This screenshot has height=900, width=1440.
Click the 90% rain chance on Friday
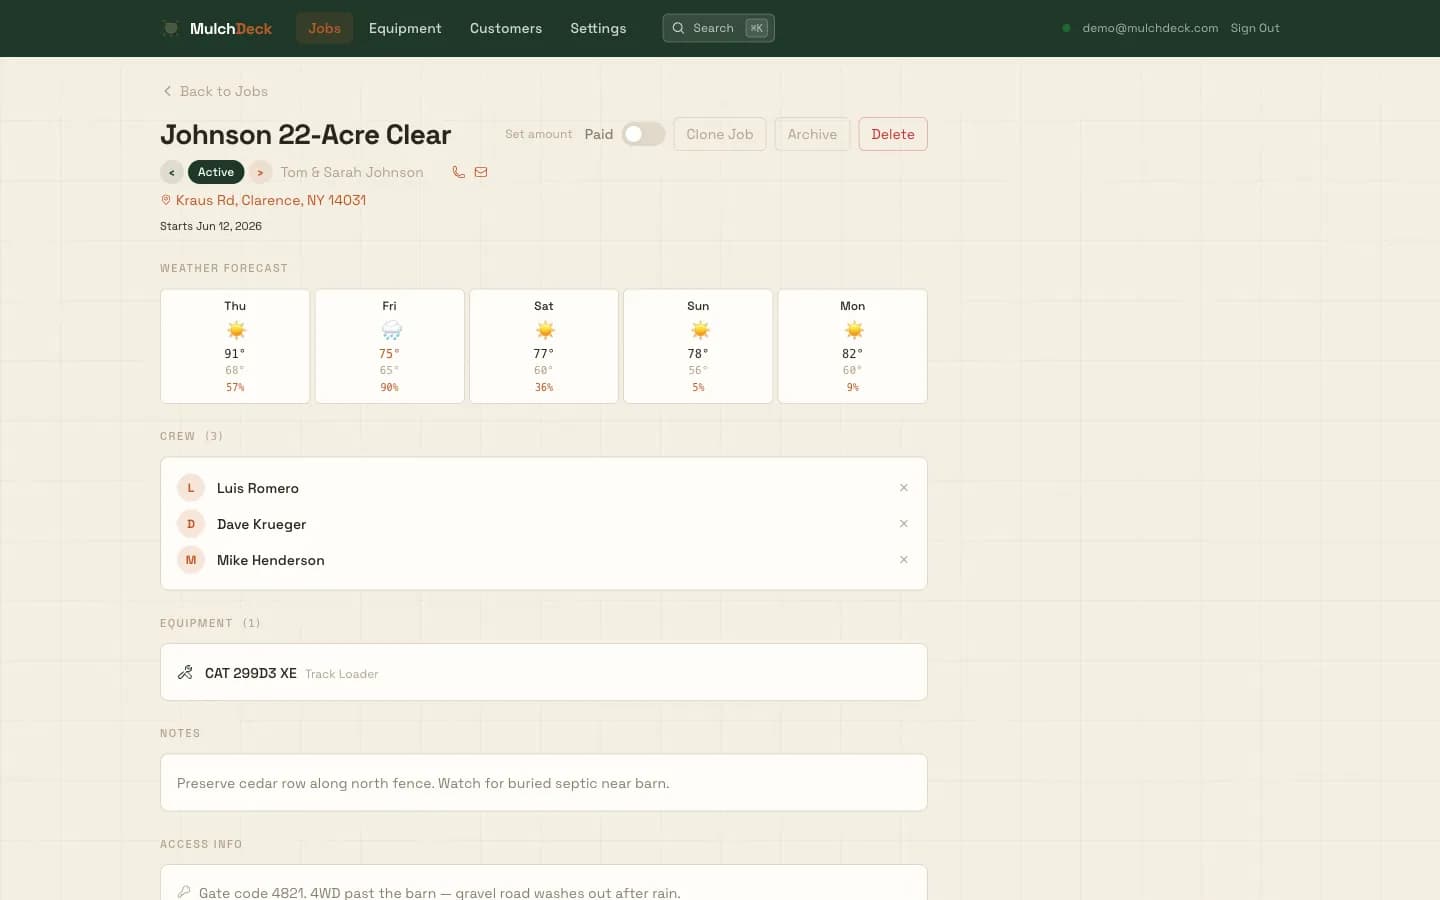point(390,387)
